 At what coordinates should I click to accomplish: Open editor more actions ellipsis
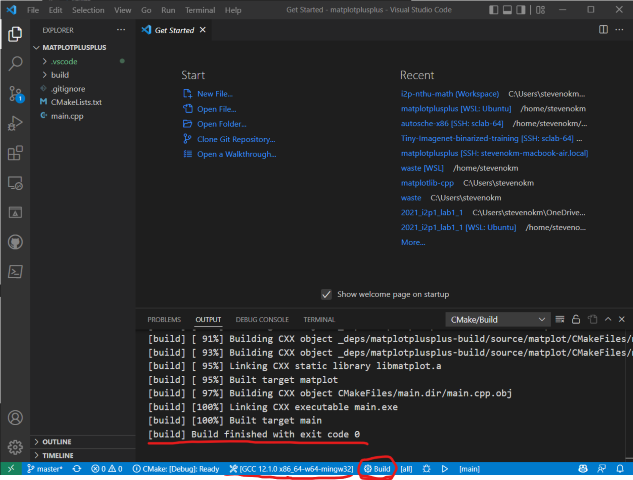(x=619, y=29)
